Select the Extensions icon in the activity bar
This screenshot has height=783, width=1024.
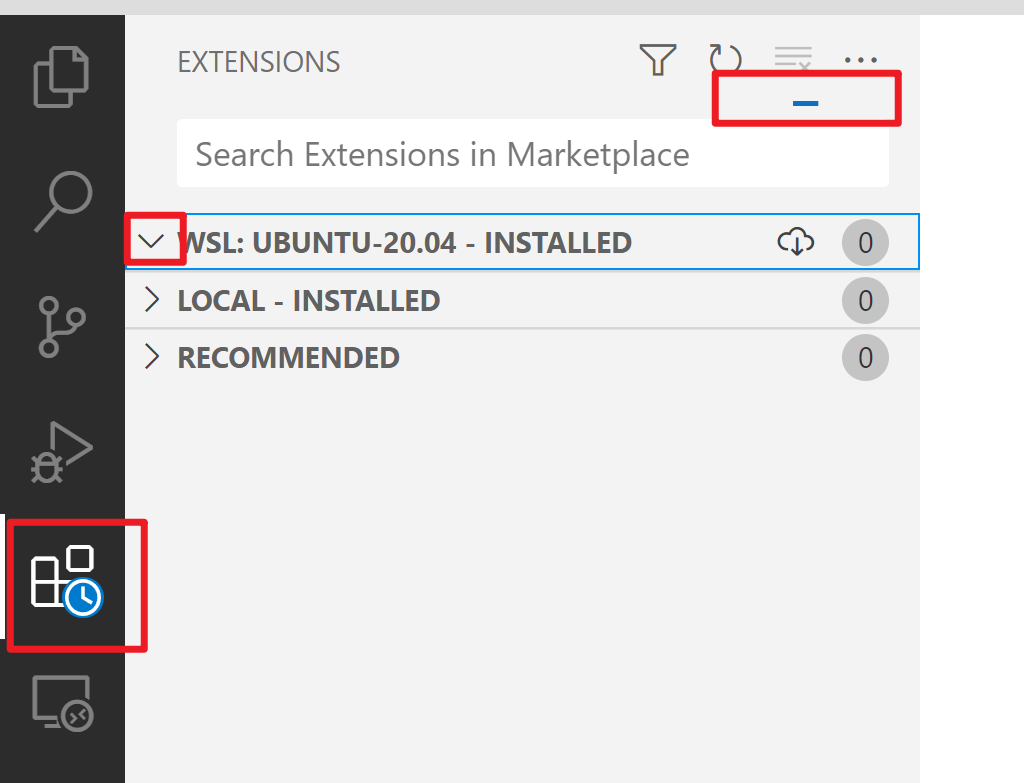click(62, 580)
